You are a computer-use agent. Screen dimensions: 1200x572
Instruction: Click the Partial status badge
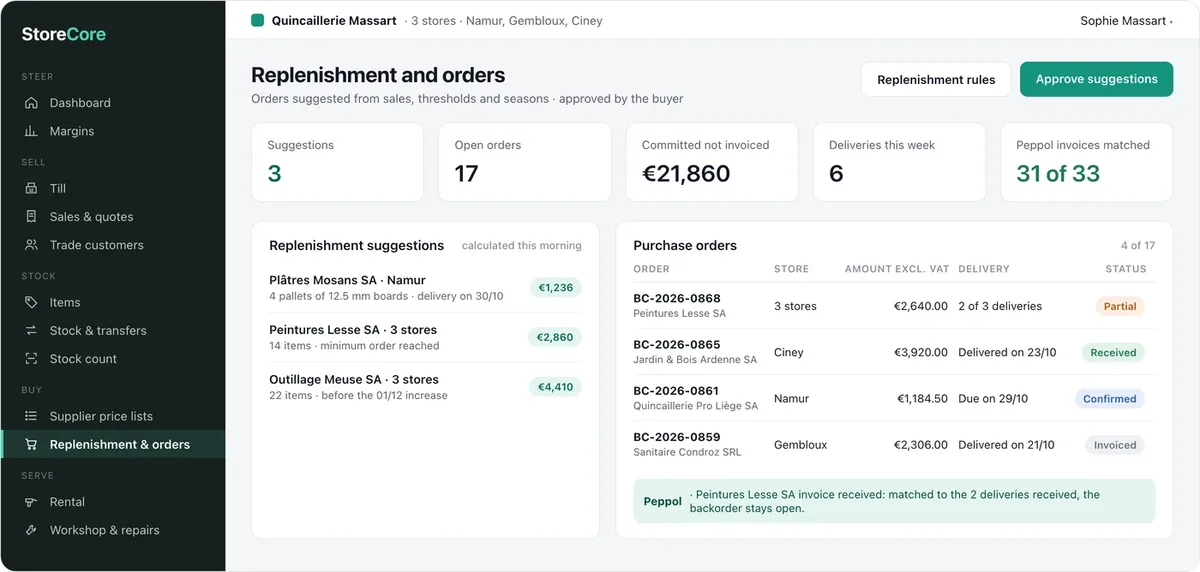pos(1120,306)
